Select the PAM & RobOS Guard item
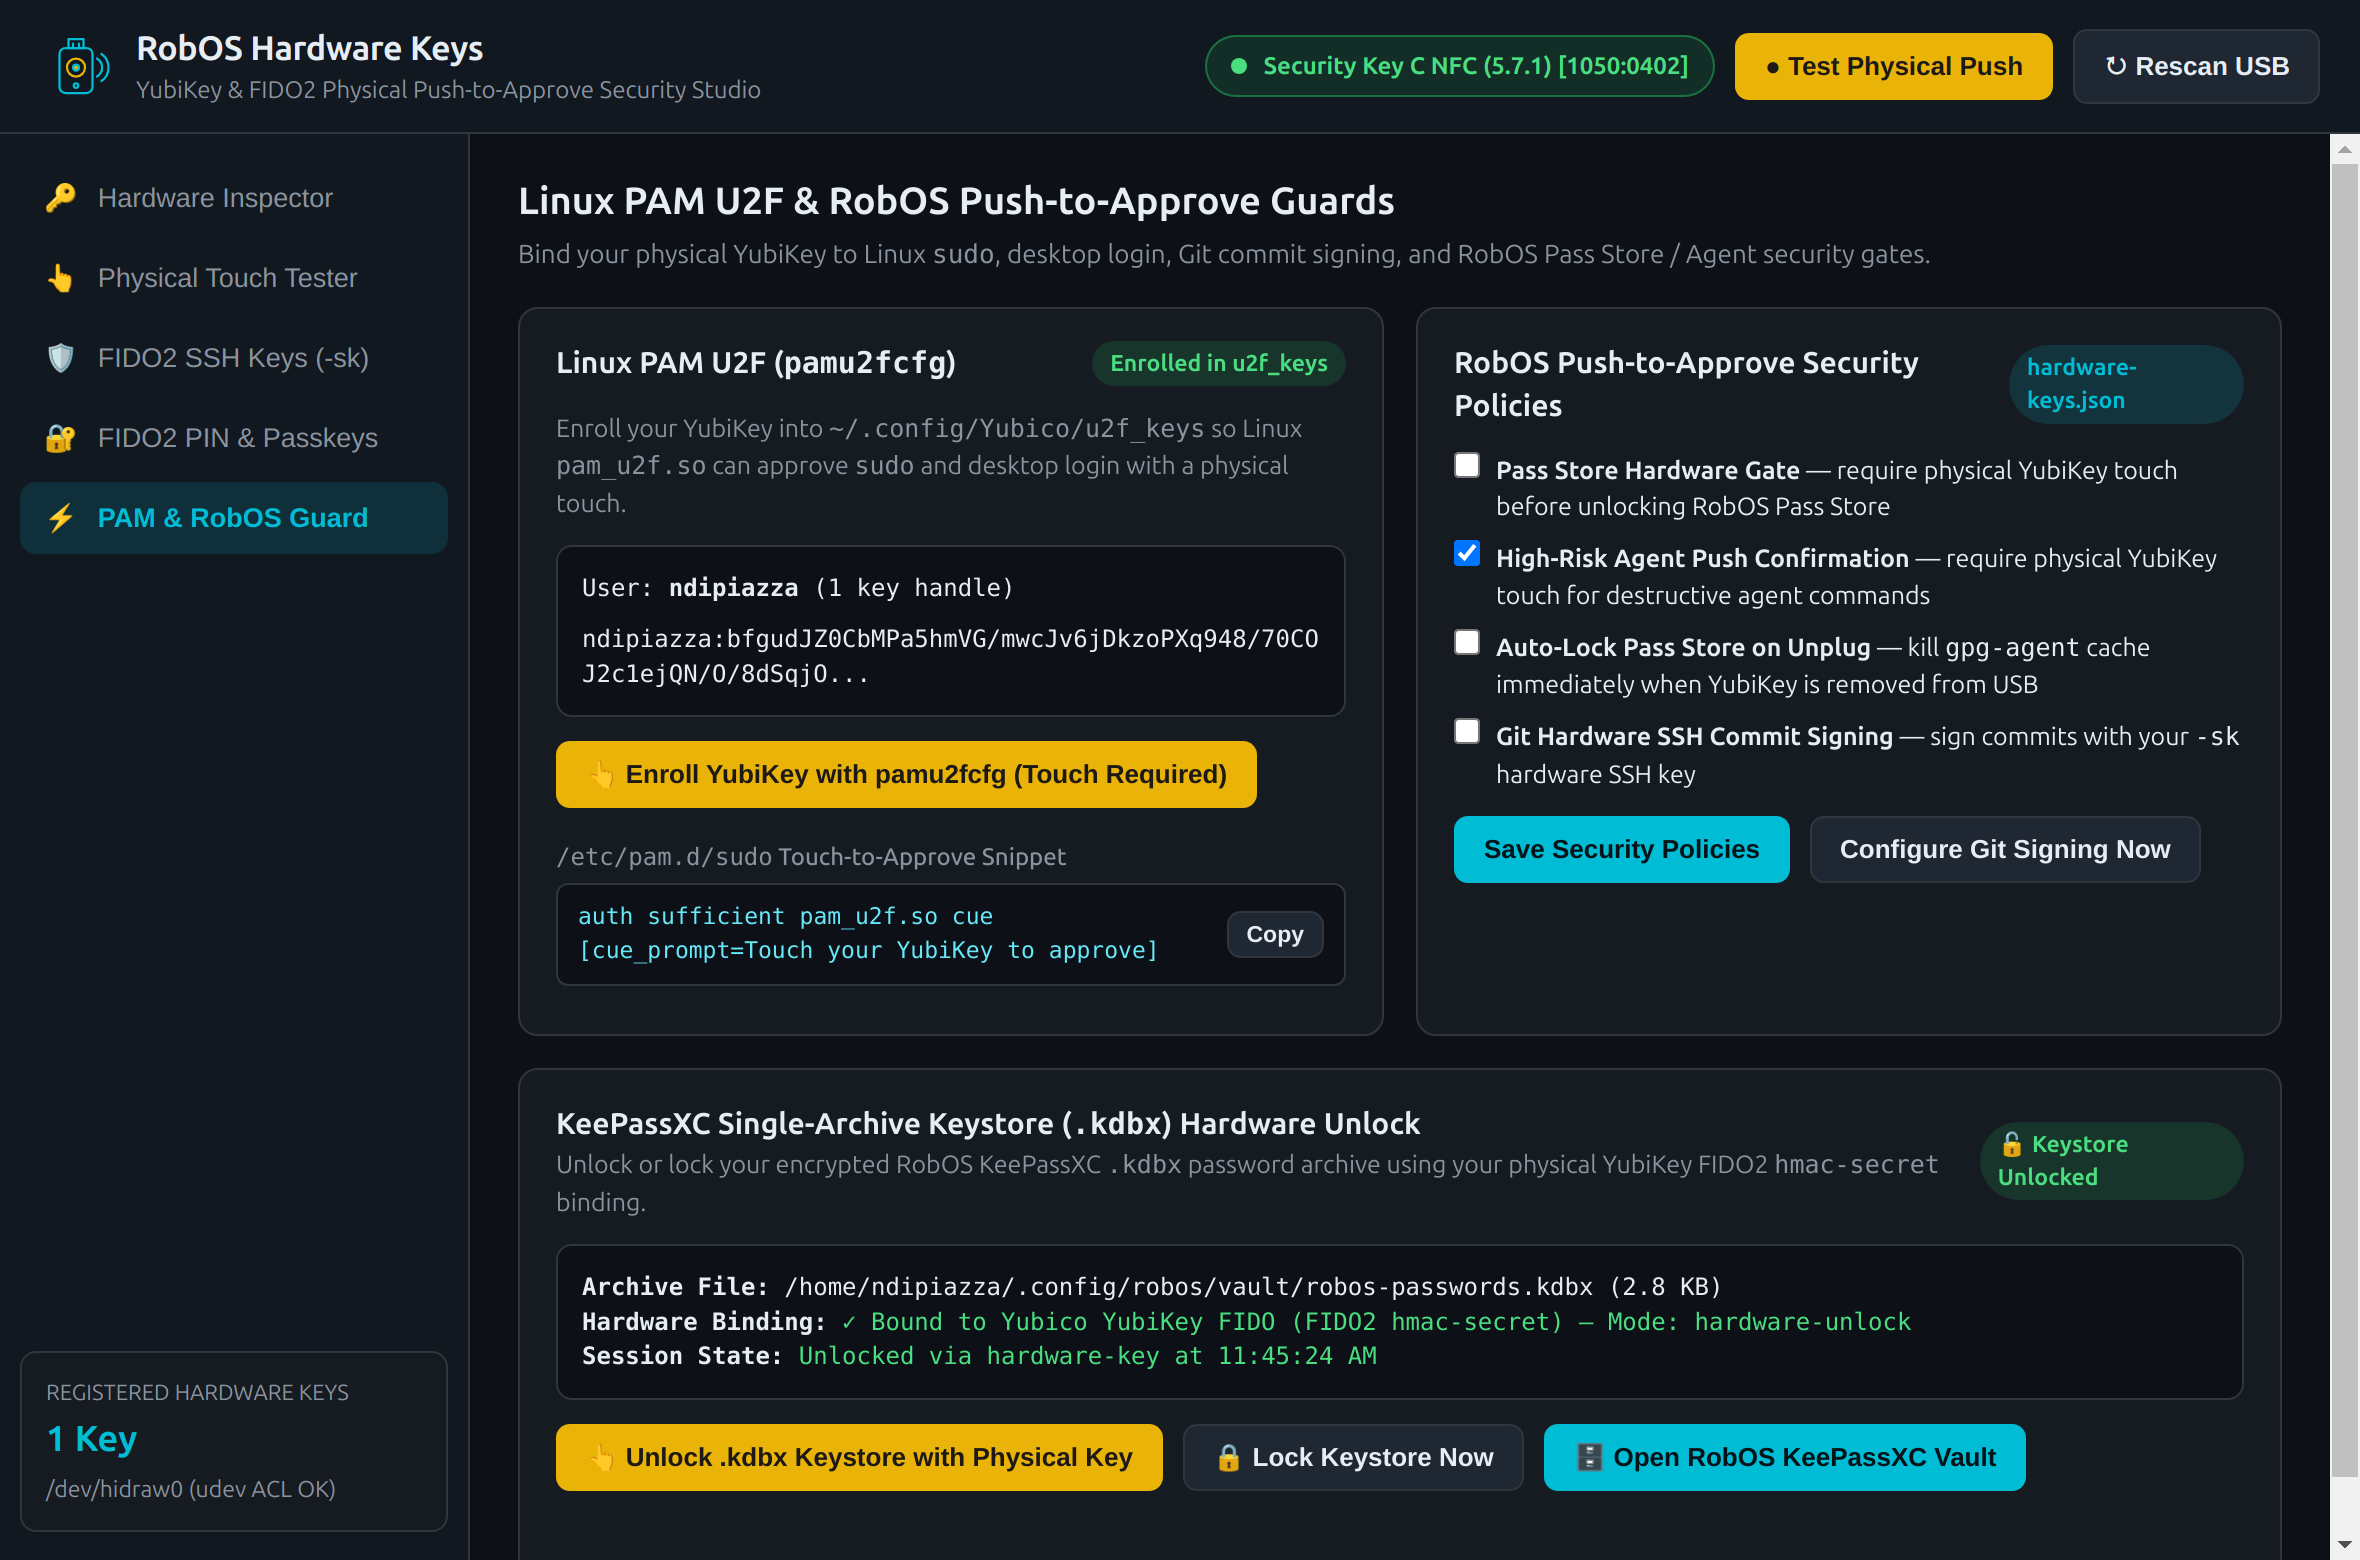Viewport: 2360px width, 1560px height. point(234,518)
